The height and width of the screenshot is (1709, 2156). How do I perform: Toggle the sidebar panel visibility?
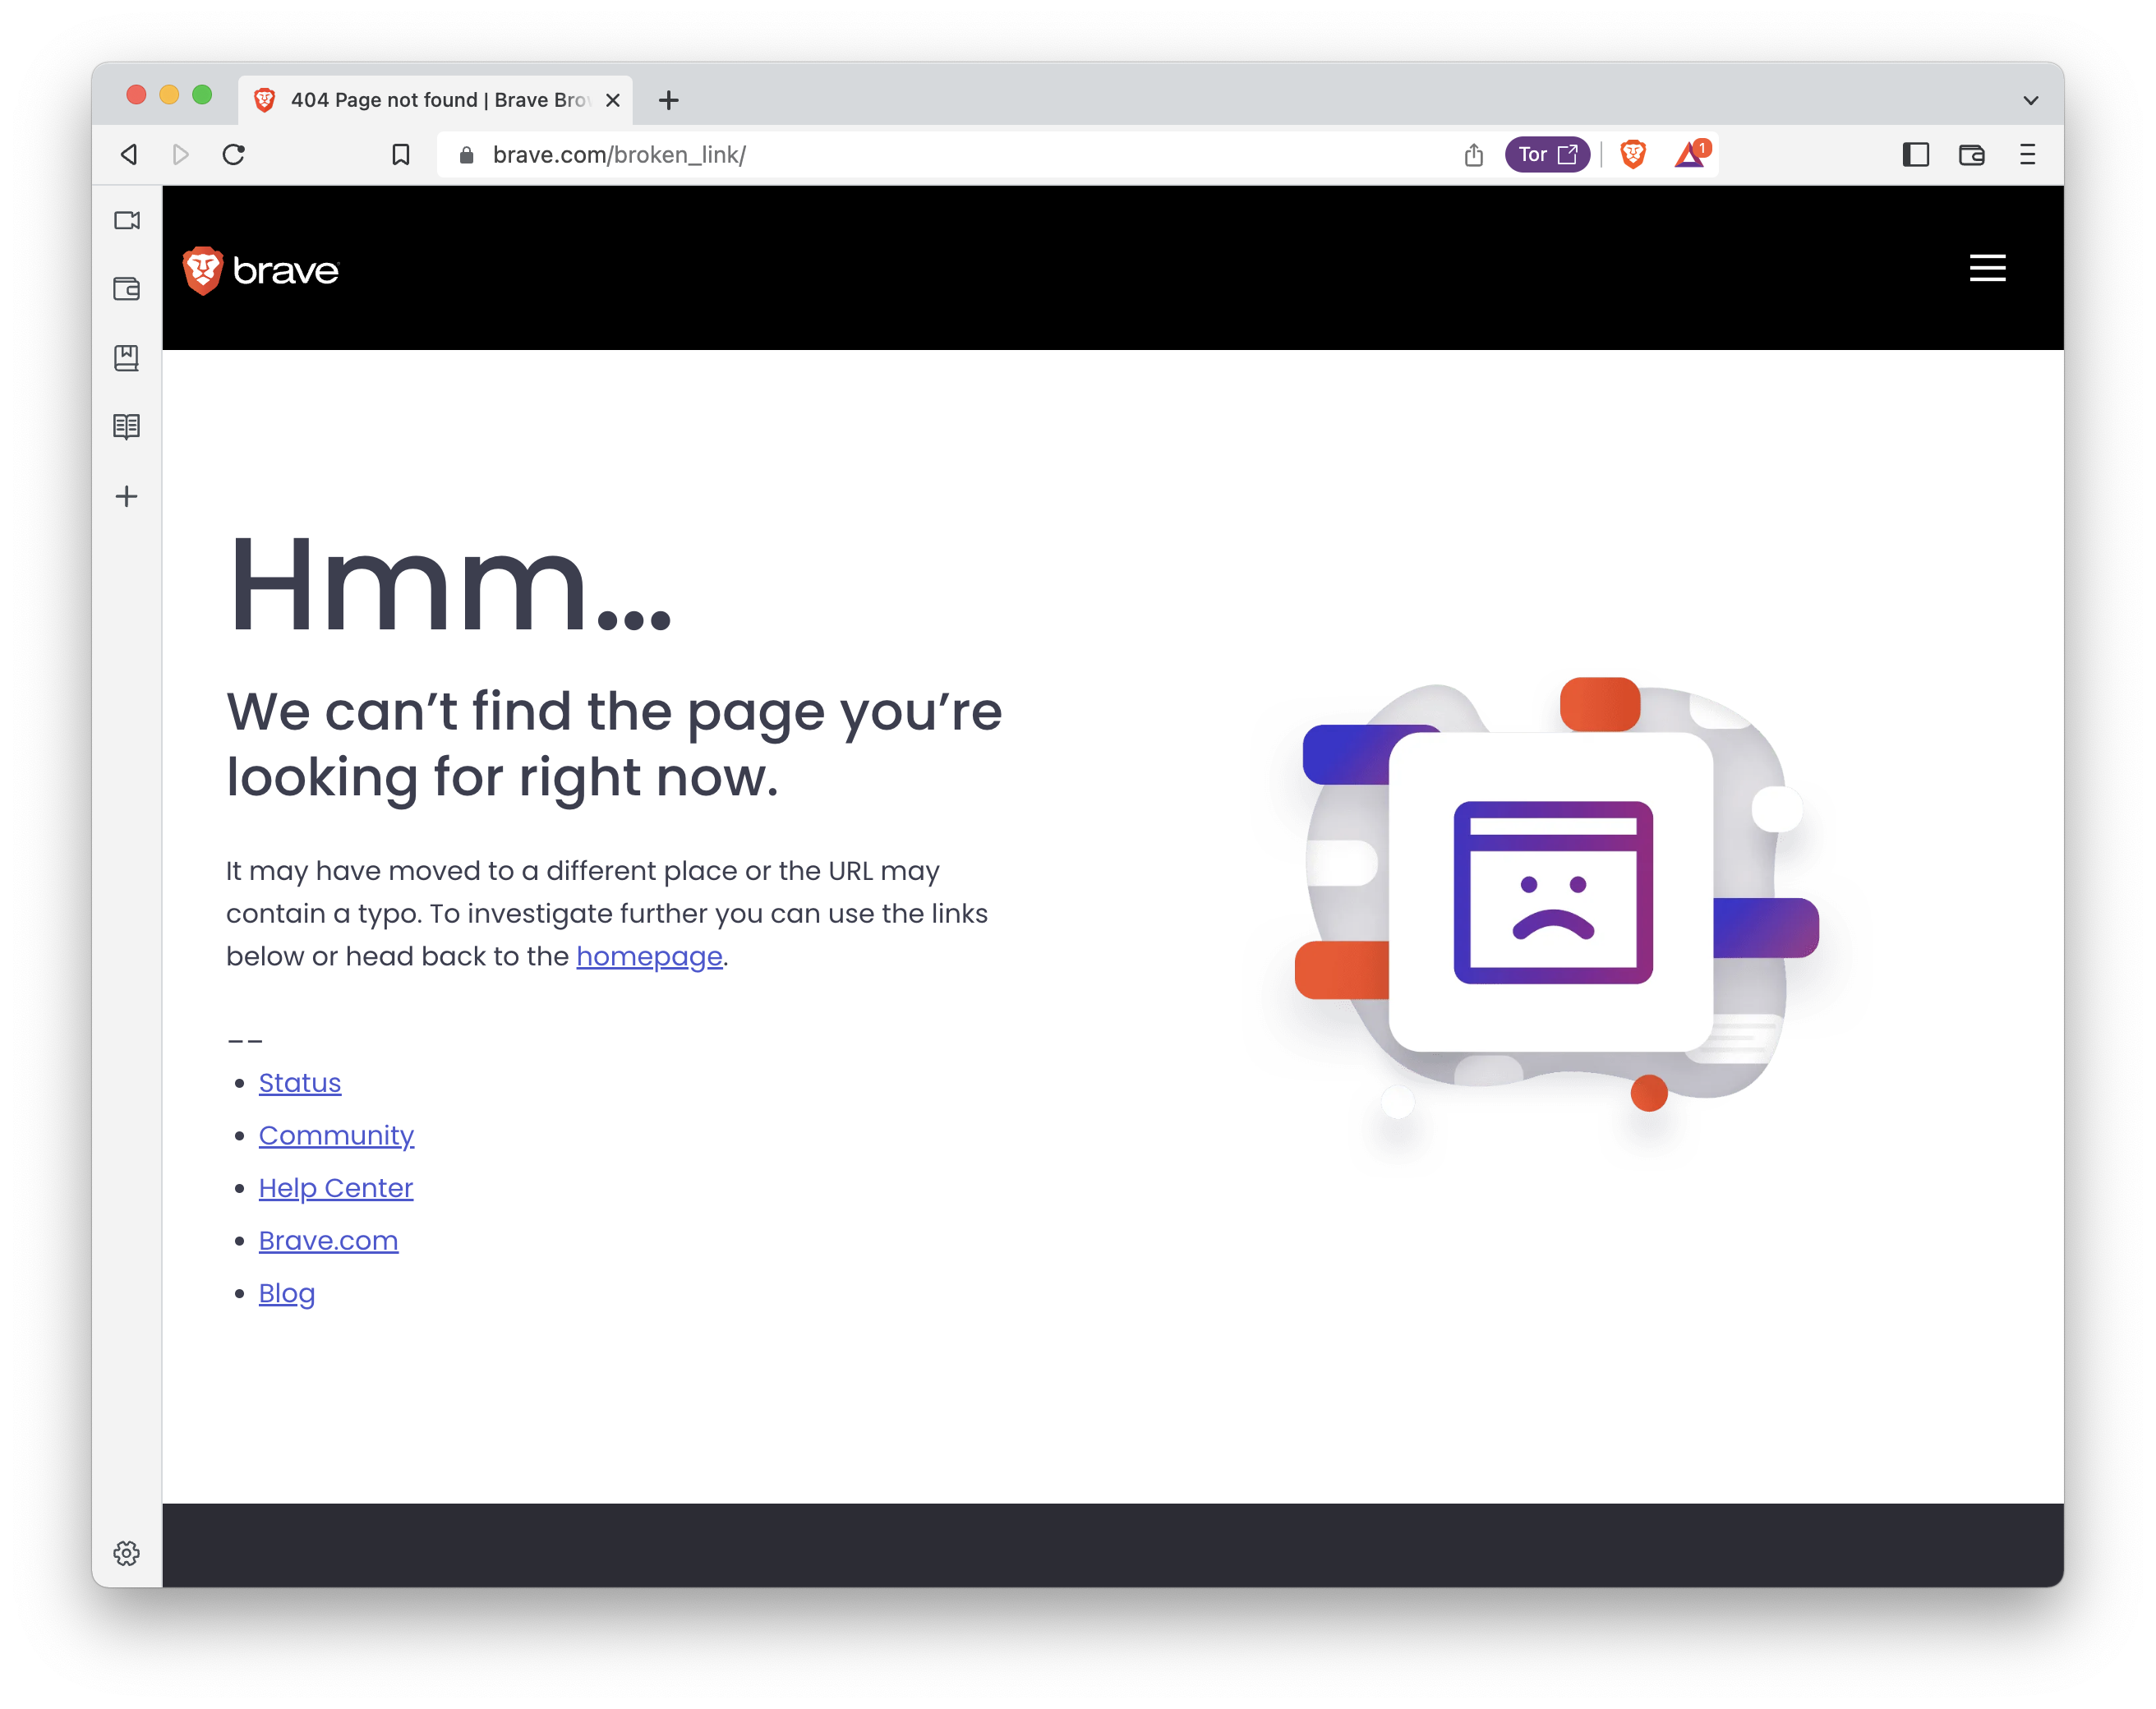tap(1916, 154)
